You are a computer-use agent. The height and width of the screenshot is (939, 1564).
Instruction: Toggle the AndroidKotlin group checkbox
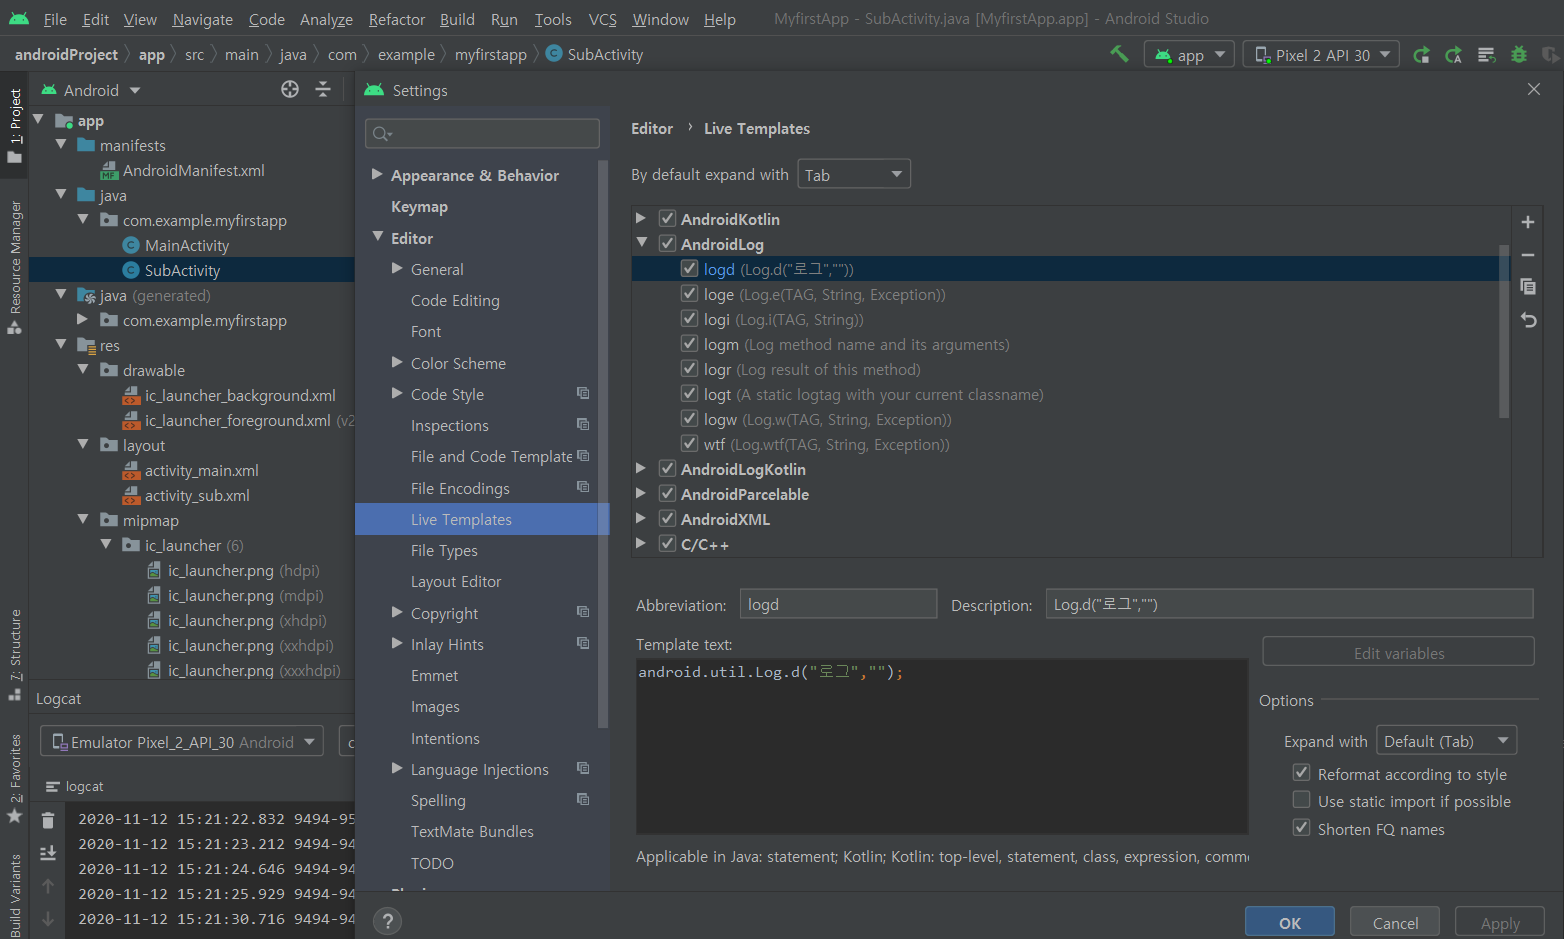point(667,218)
